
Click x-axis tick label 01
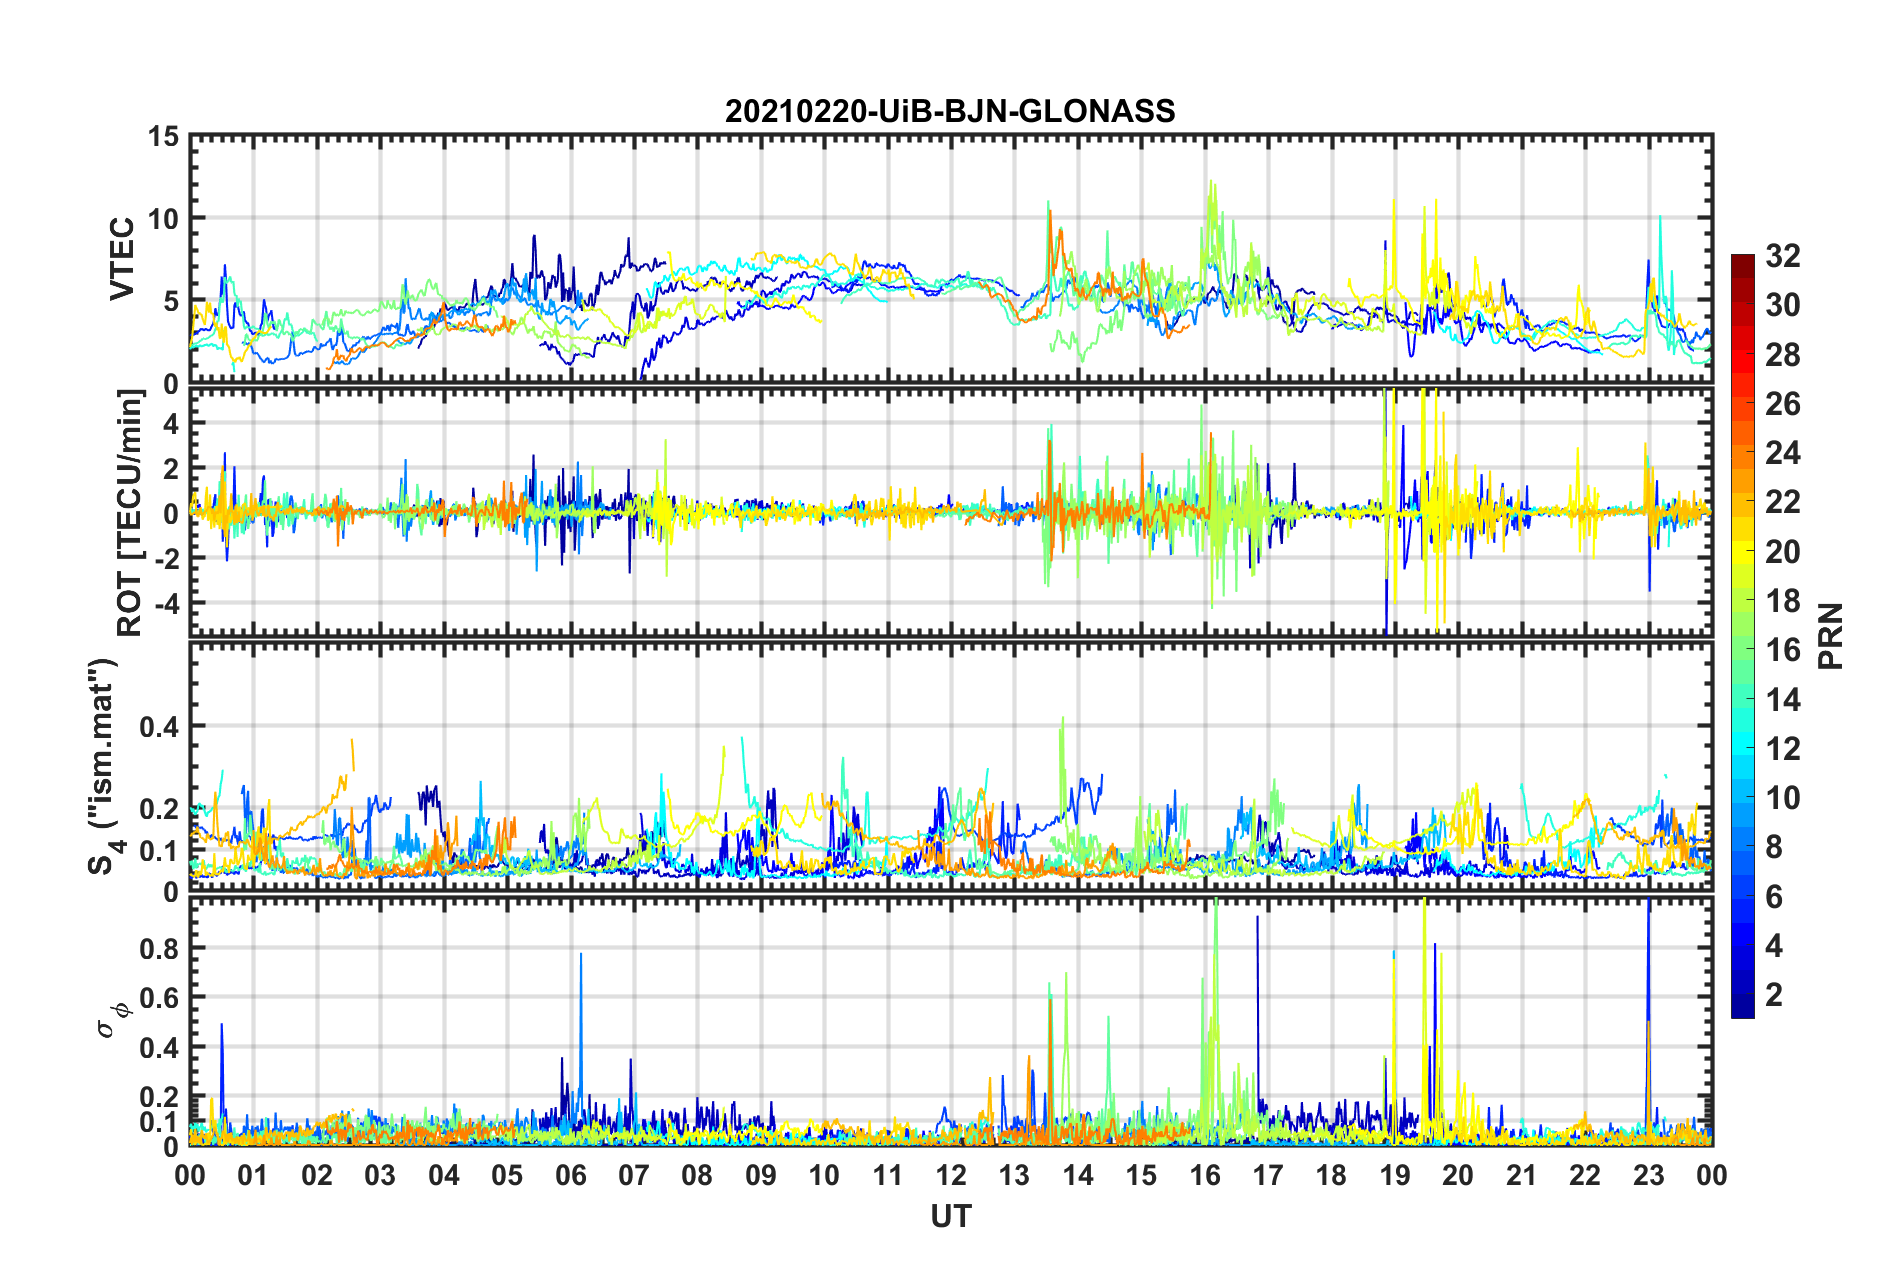[253, 1175]
